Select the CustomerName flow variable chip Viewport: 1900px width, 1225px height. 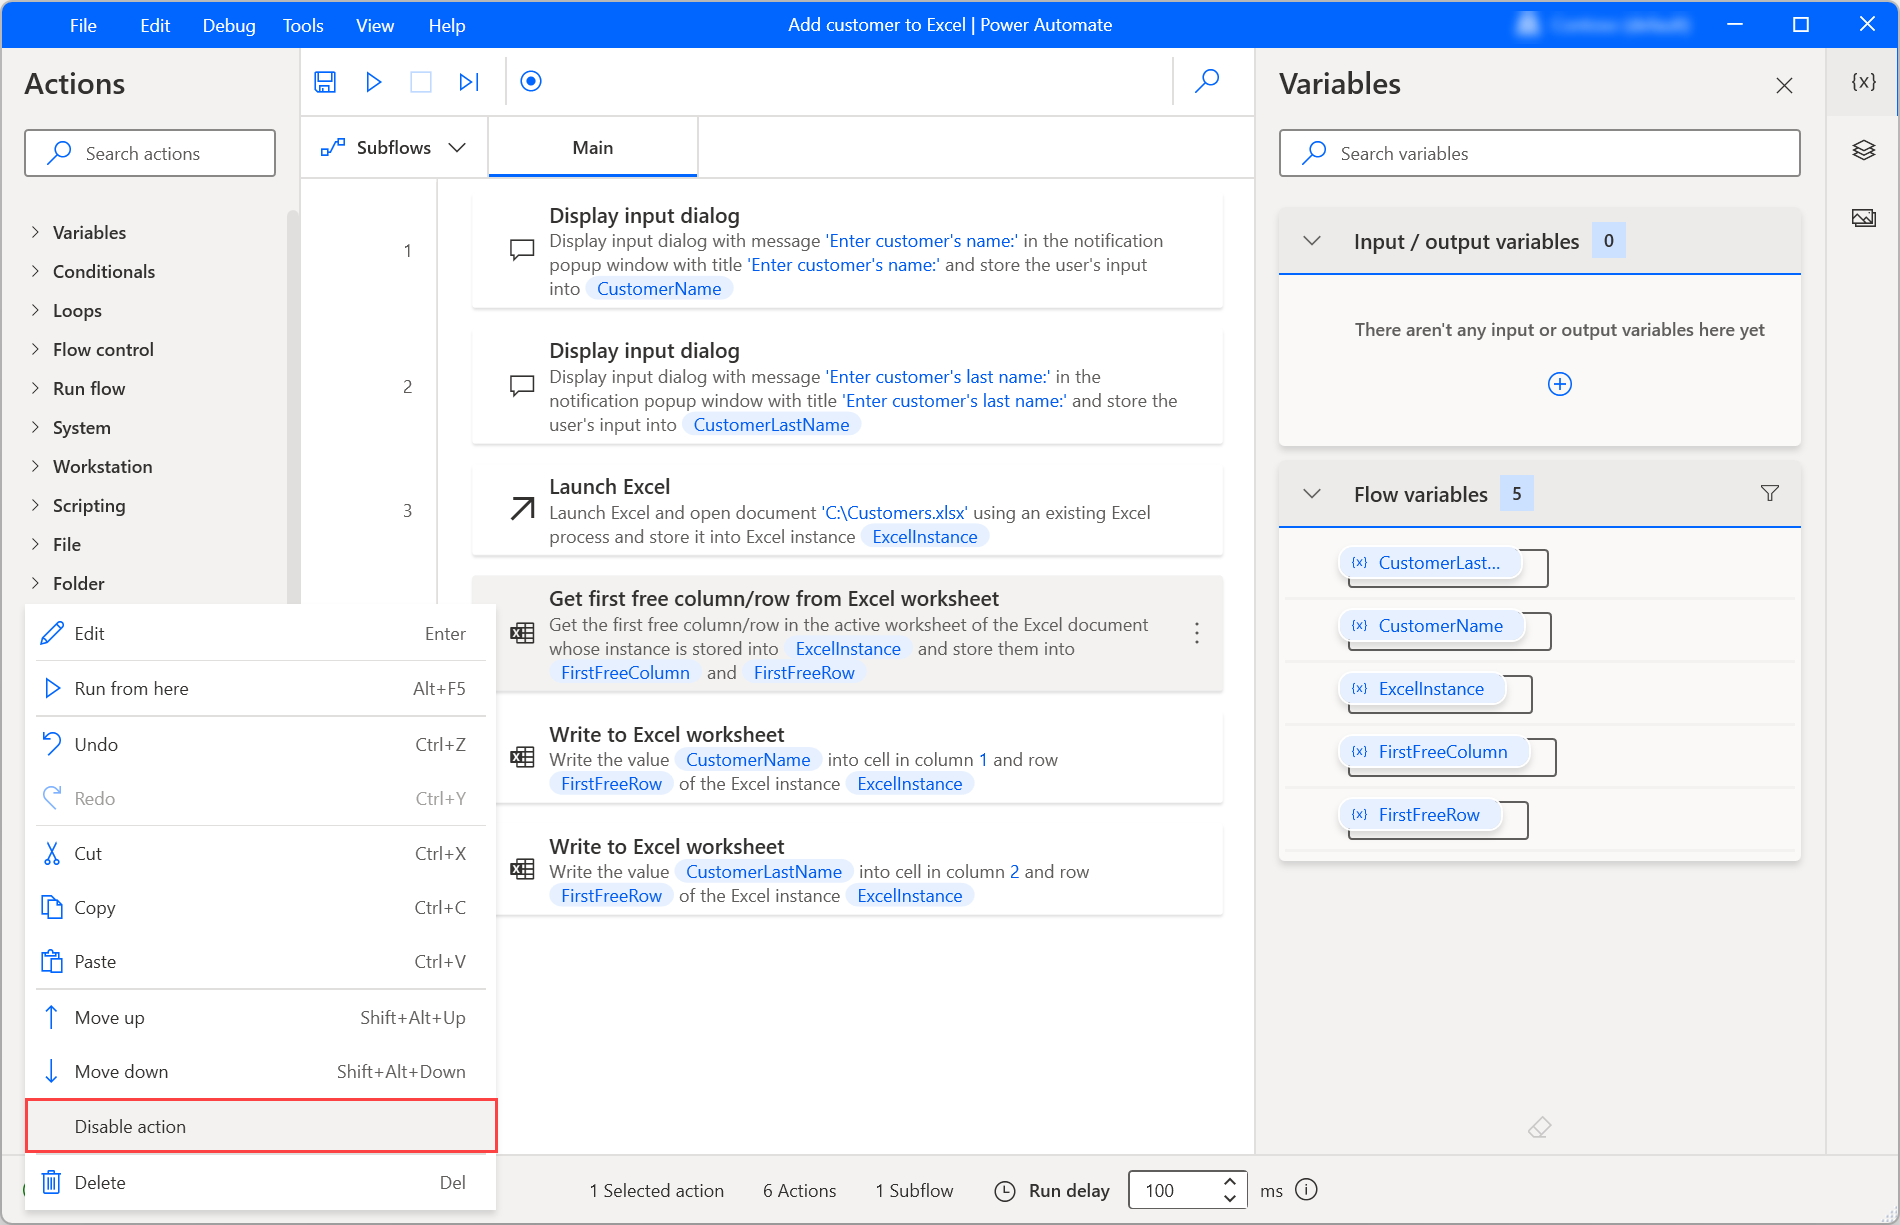click(x=1432, y=626)
